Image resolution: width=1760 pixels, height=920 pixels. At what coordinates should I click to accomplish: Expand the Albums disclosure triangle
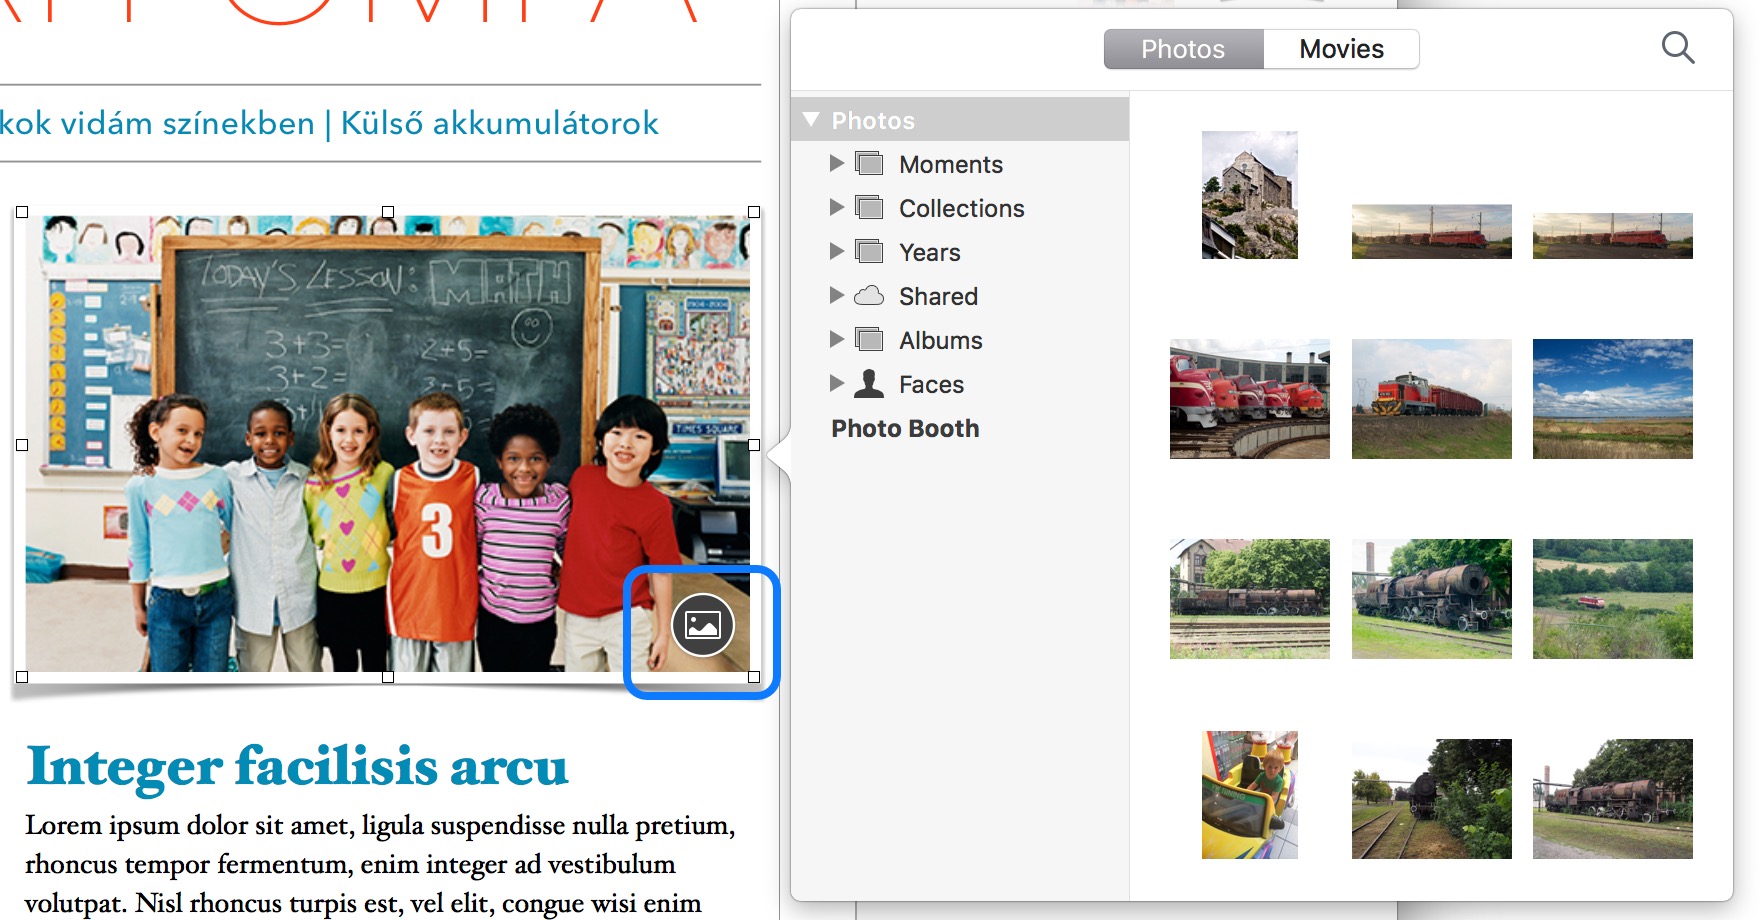(837, 339)
